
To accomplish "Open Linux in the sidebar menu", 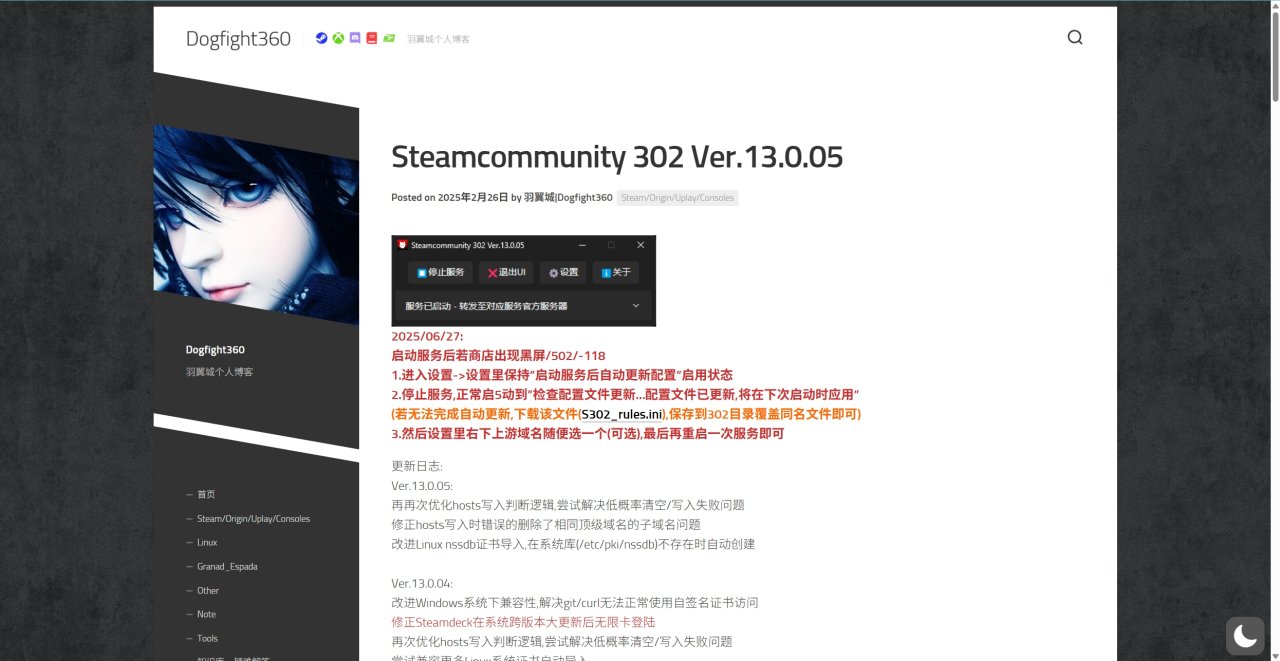I will click(207, 542).
